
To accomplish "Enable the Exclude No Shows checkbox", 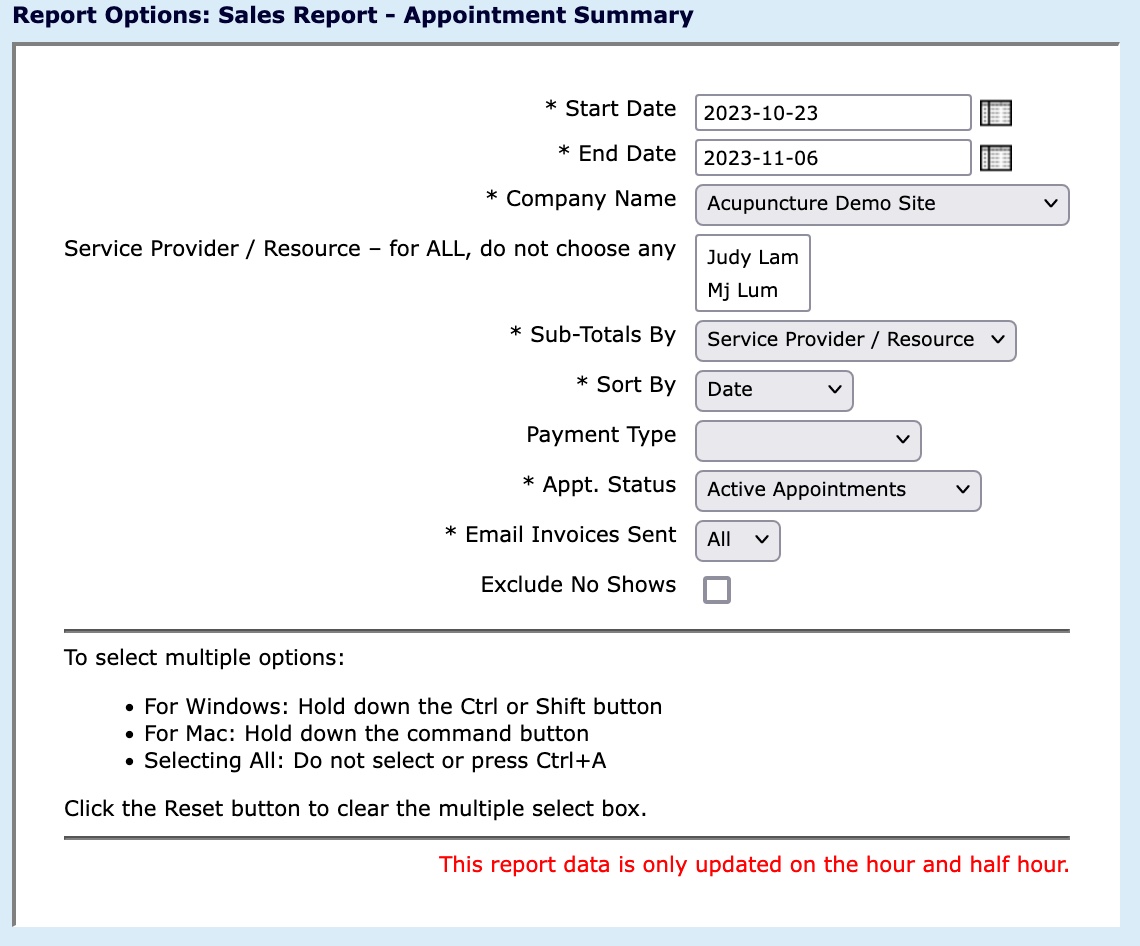I will tap(717, 590).
